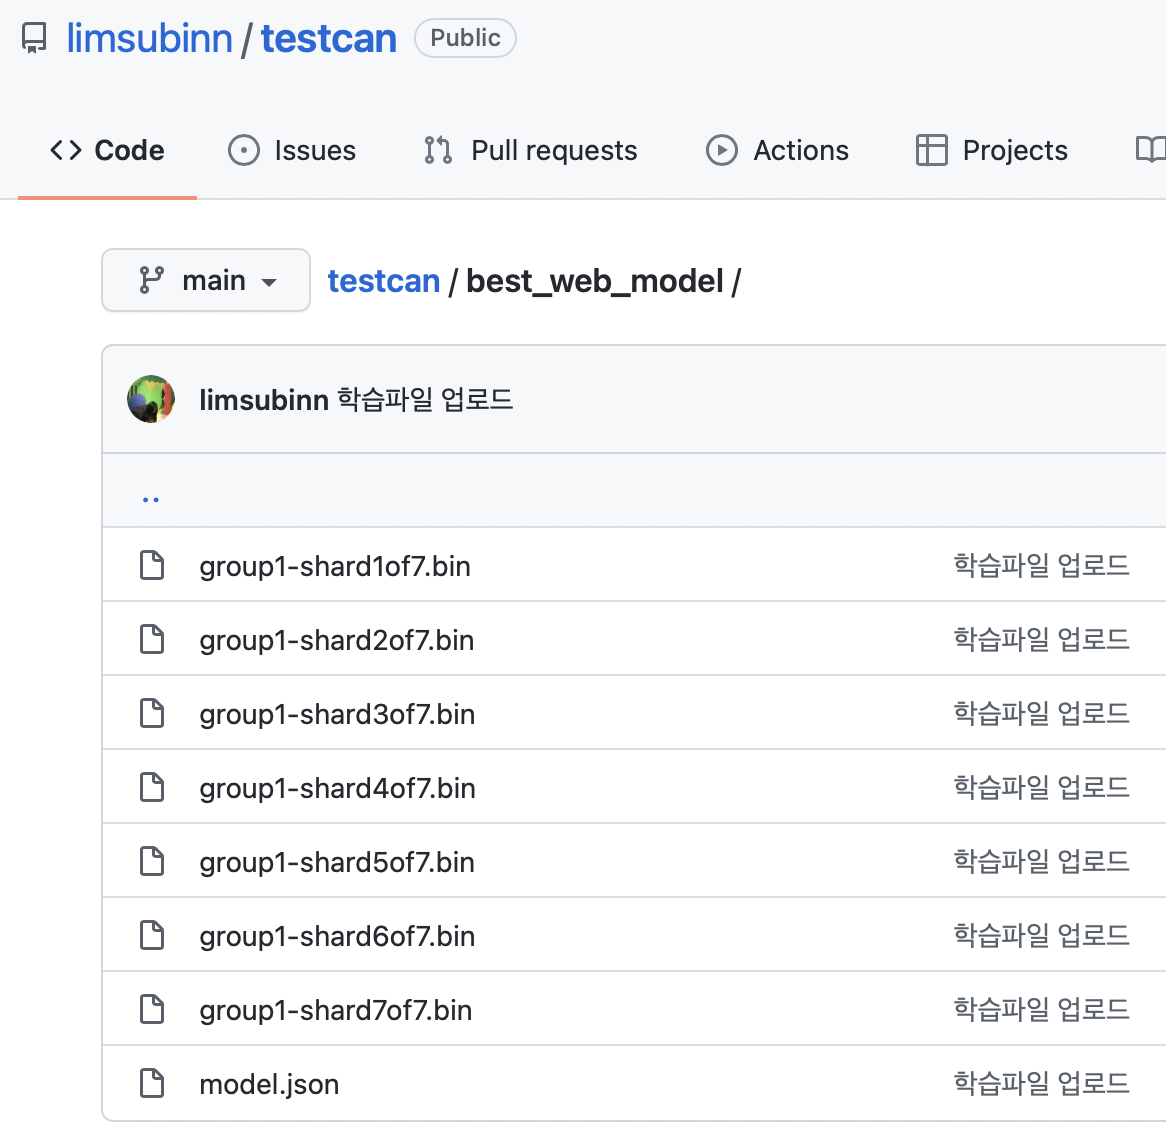Open the Pull requests tab
Image resolution: width=1166 pixels, height=1146 pixels.
[x=530, y=150]
